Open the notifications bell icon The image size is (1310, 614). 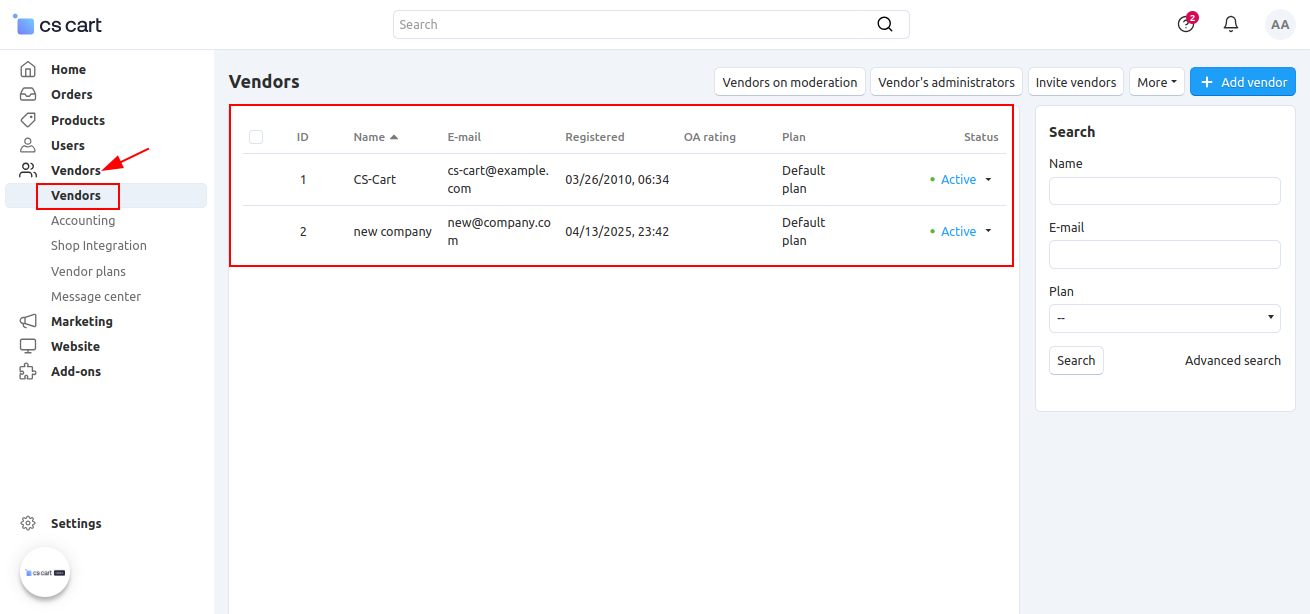[1231, 24]
